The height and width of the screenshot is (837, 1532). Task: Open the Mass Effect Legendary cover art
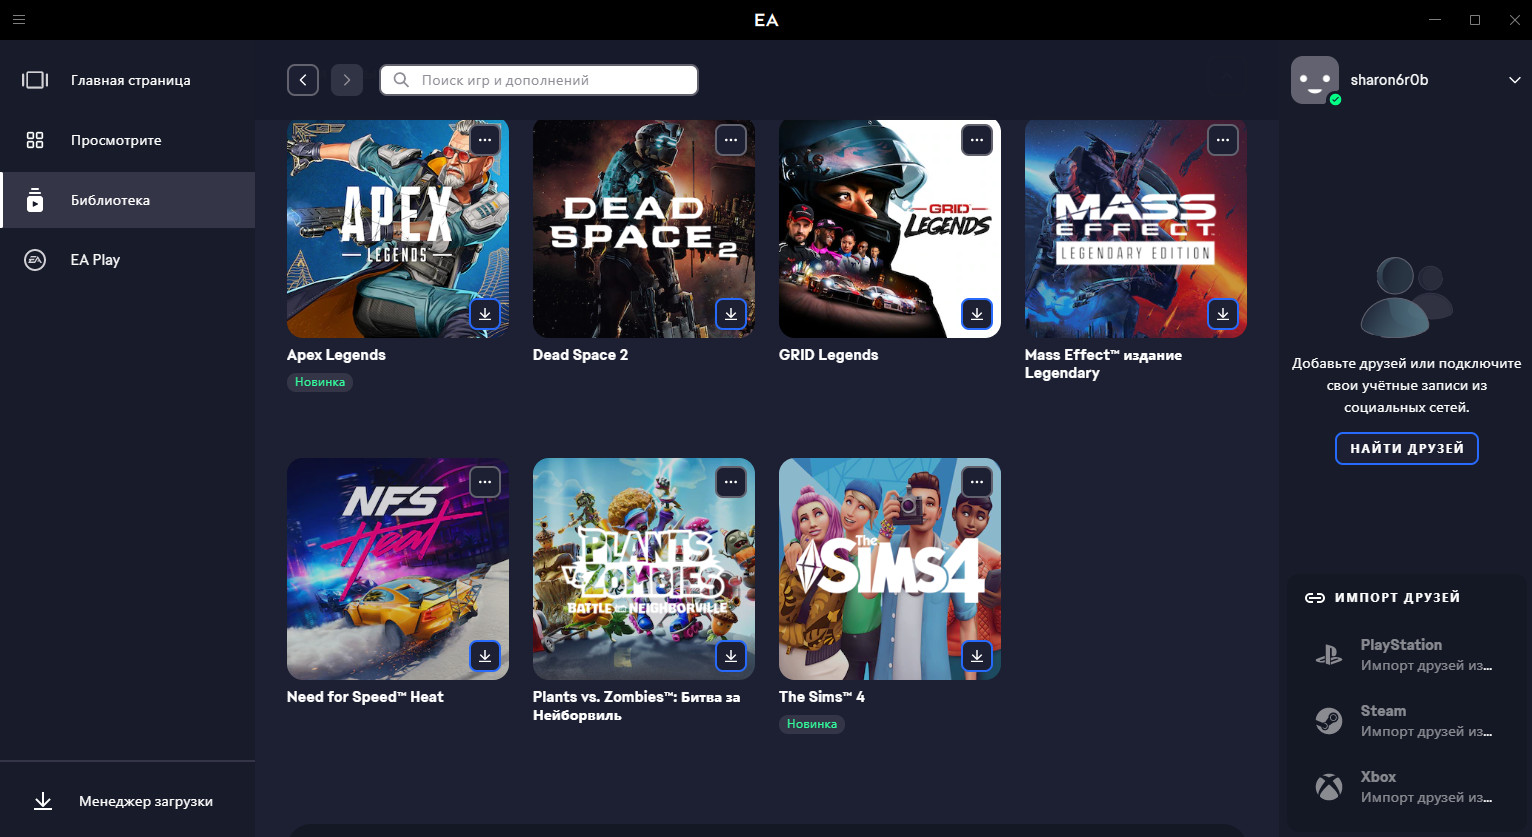1136,228
